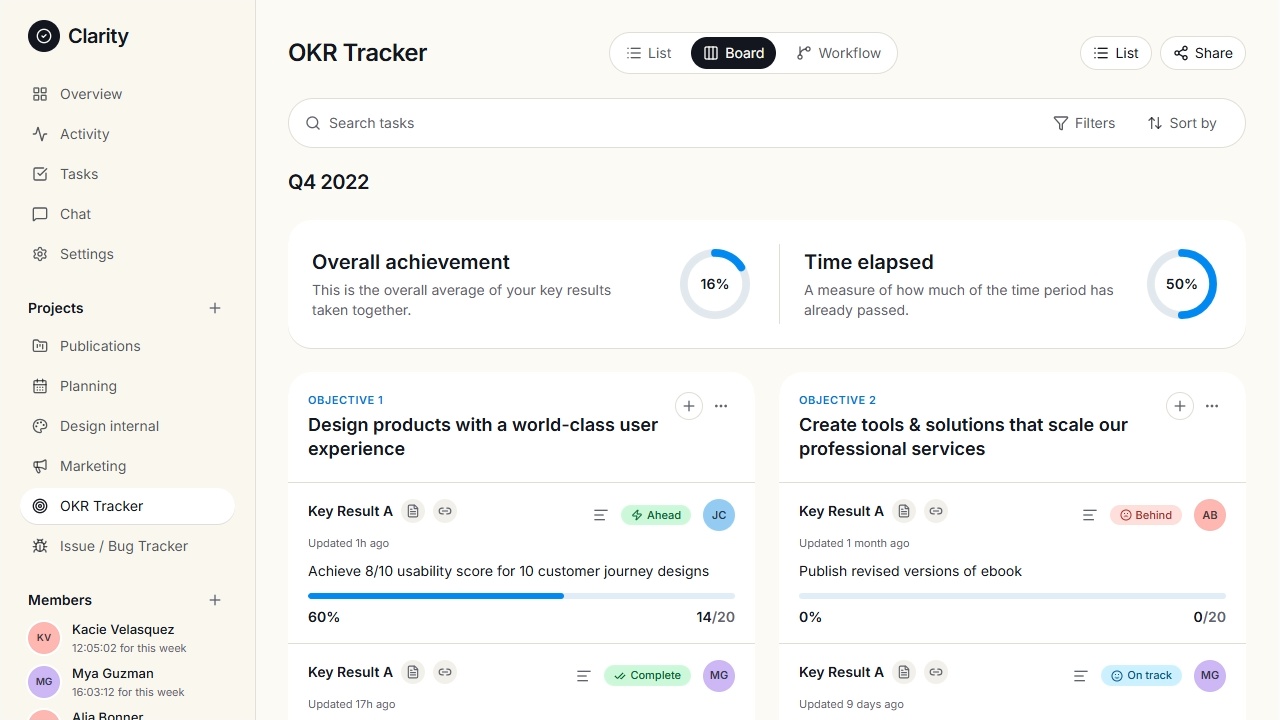Click the link icon on the key result updated 9 days ago
Image resolution: width=1280 pixels, height=720 pixels.
[x=936, y=672]
